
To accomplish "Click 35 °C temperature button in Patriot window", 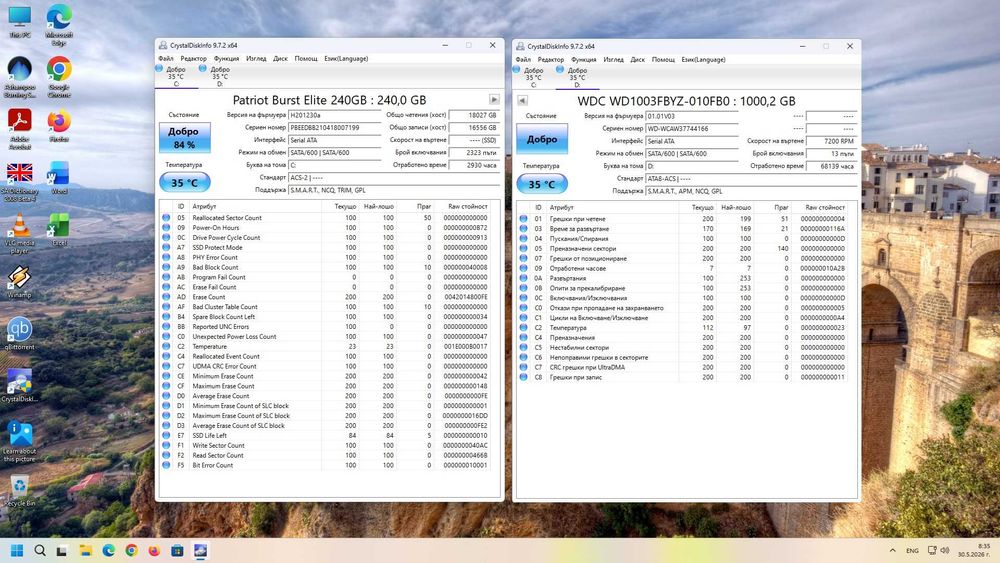I will click(x=184, y=182).
